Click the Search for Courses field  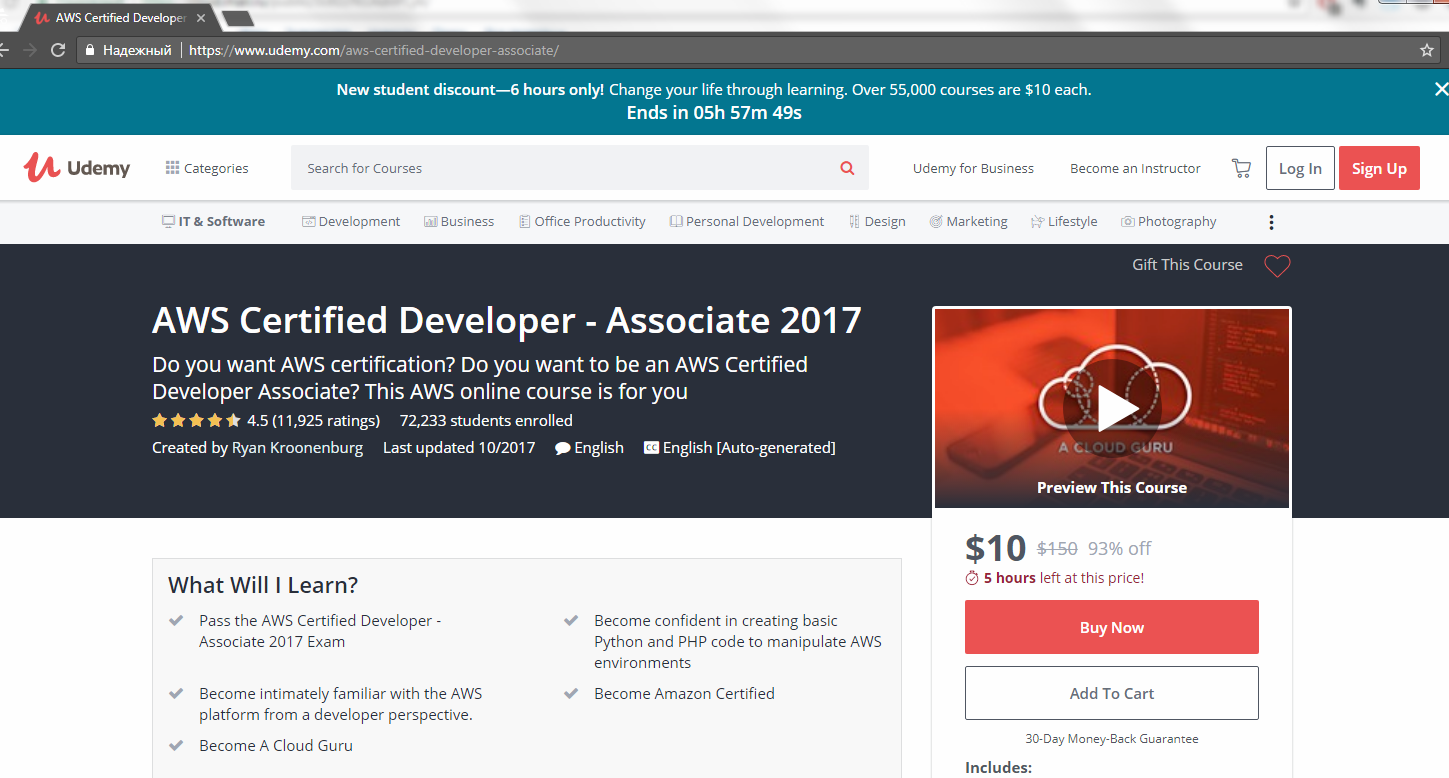580,168
